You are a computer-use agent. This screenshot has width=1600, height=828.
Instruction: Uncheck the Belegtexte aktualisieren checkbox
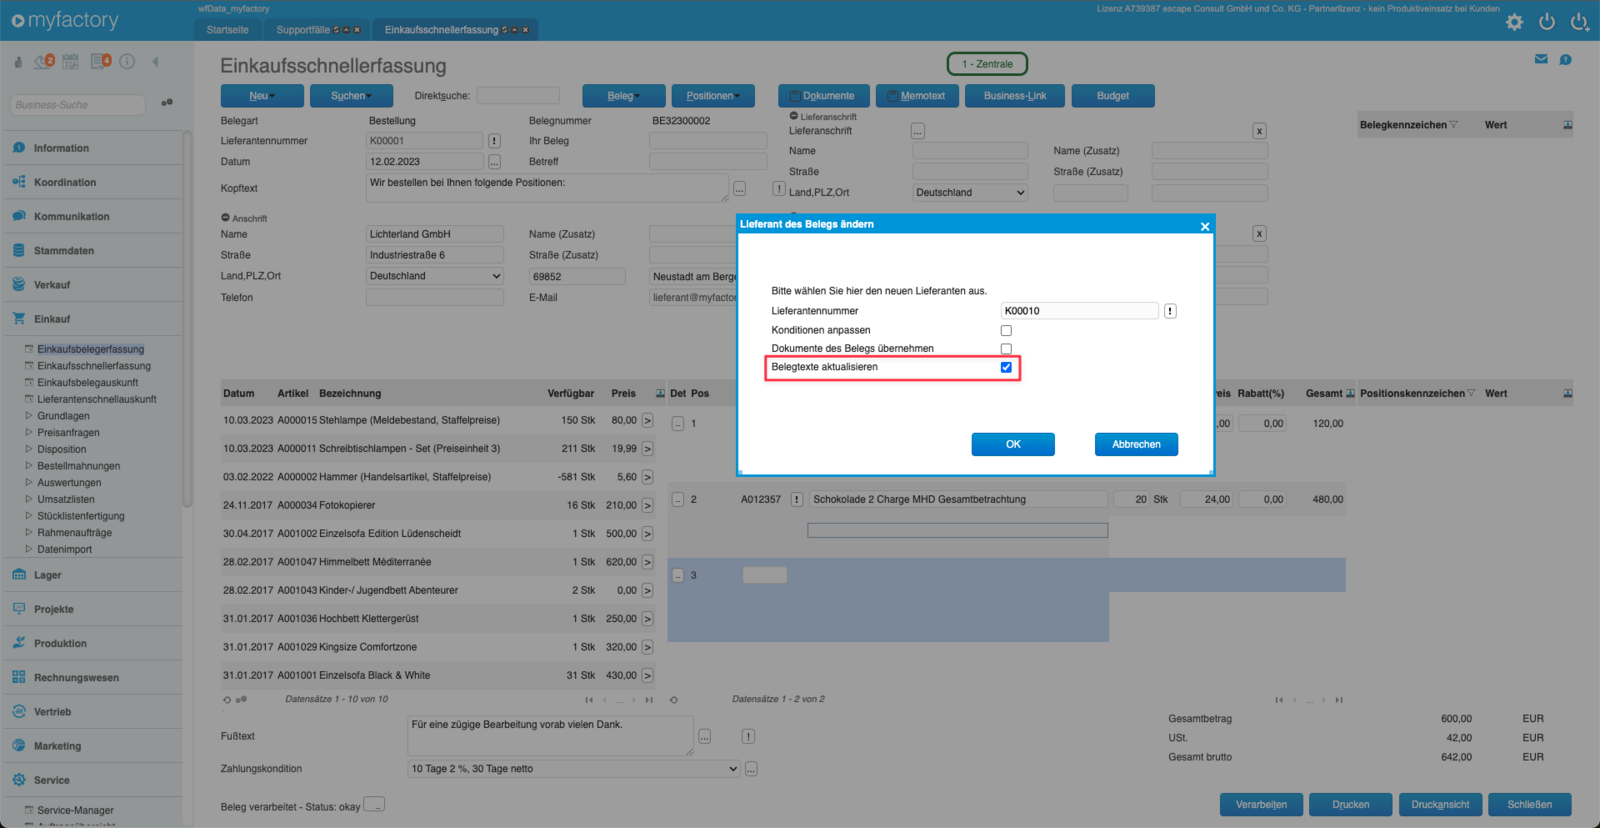tap(1006, 367)
